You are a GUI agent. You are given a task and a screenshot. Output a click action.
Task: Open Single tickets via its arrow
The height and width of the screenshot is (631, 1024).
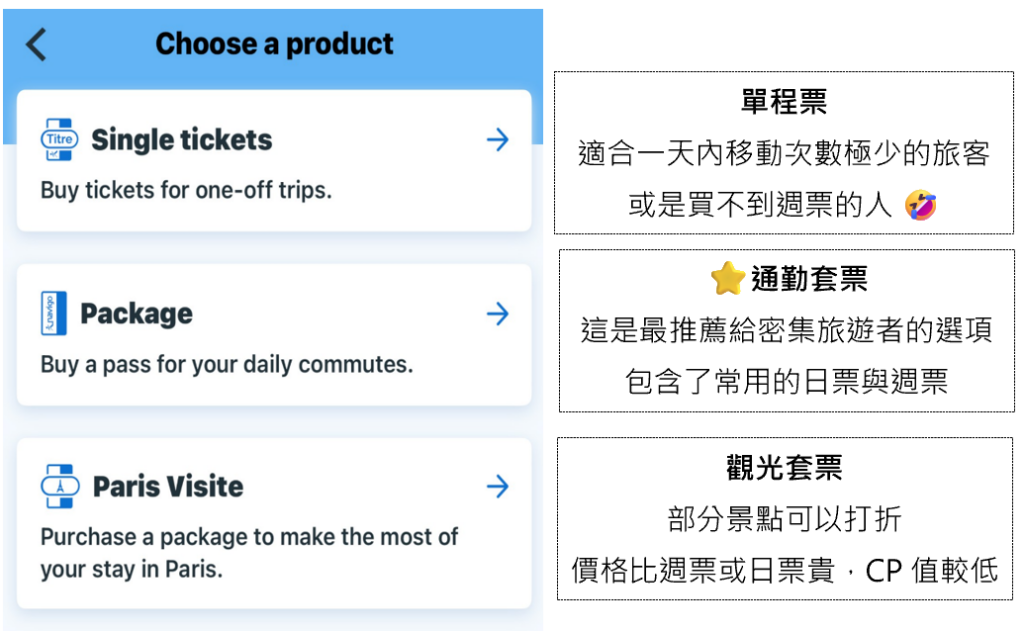point(497,140)
